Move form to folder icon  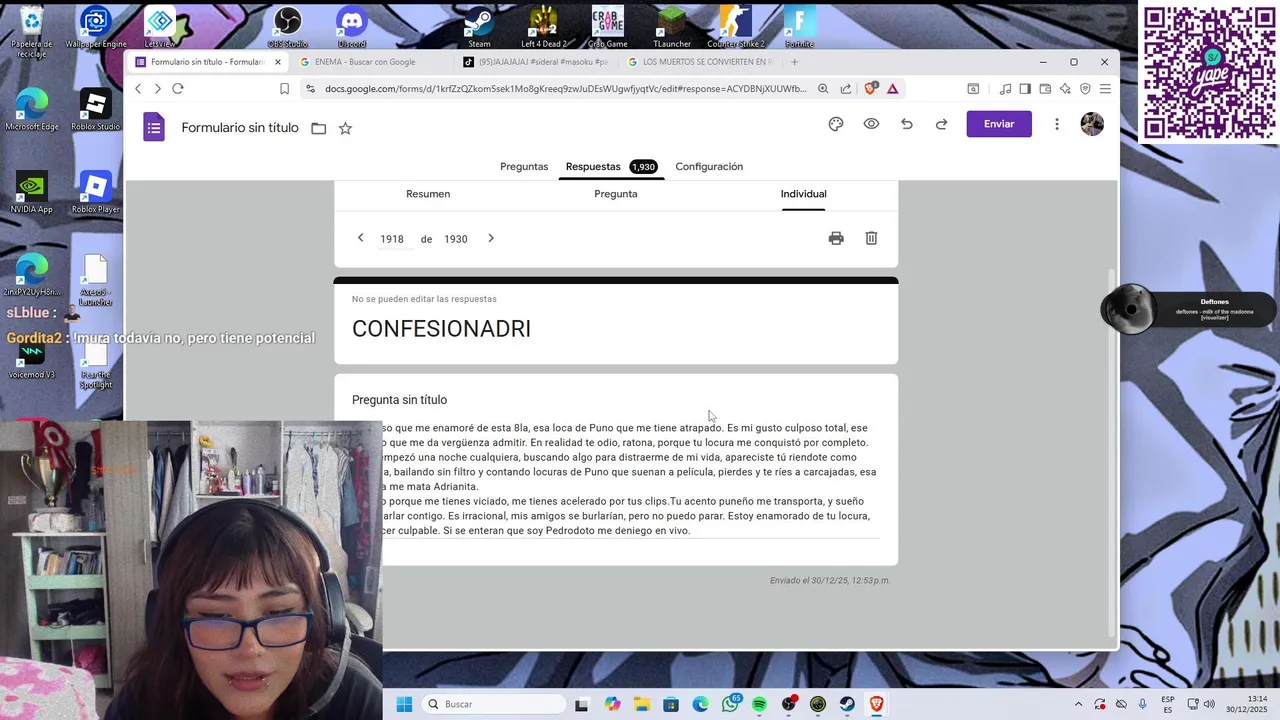pos(318,128)
